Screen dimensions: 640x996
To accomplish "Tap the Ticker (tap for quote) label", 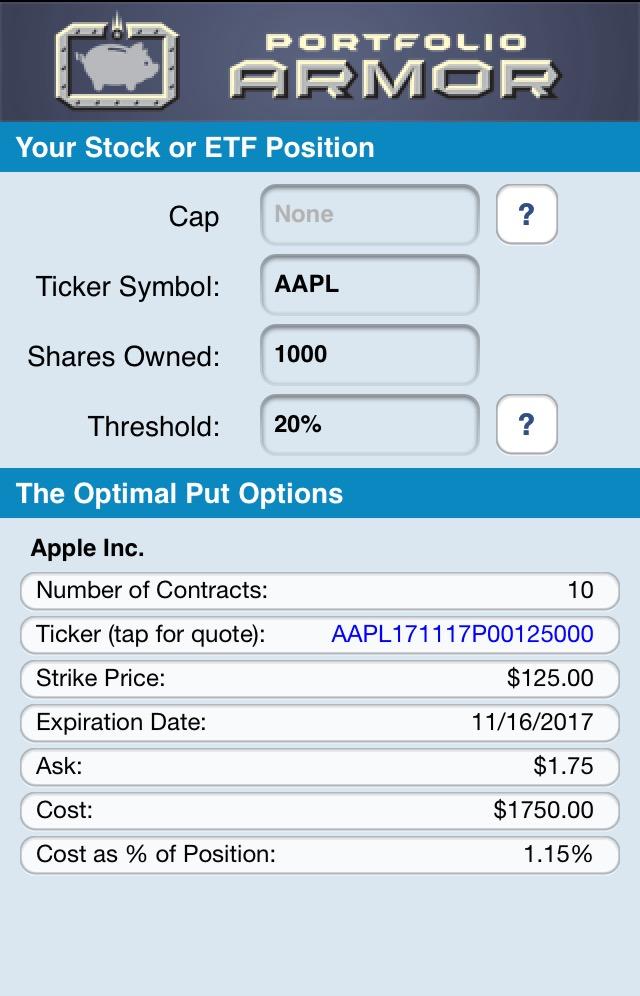I will 150,635.
